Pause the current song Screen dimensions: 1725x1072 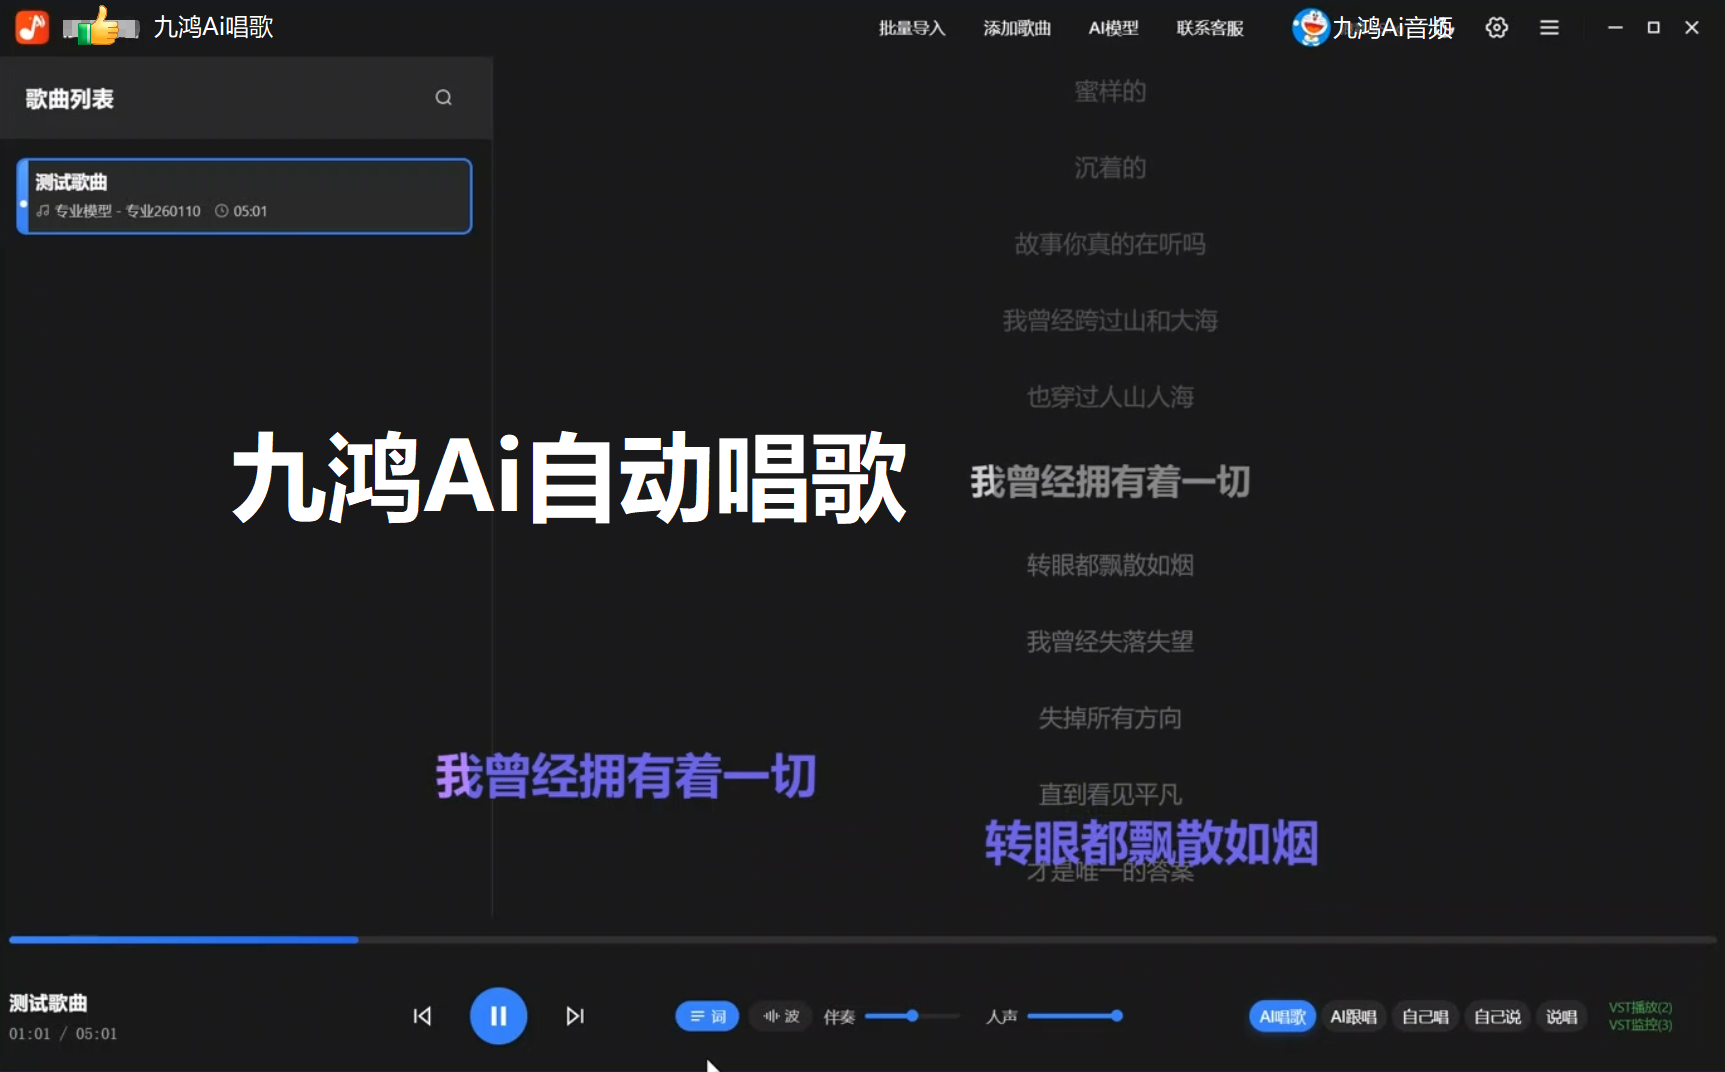(498, 1016)
